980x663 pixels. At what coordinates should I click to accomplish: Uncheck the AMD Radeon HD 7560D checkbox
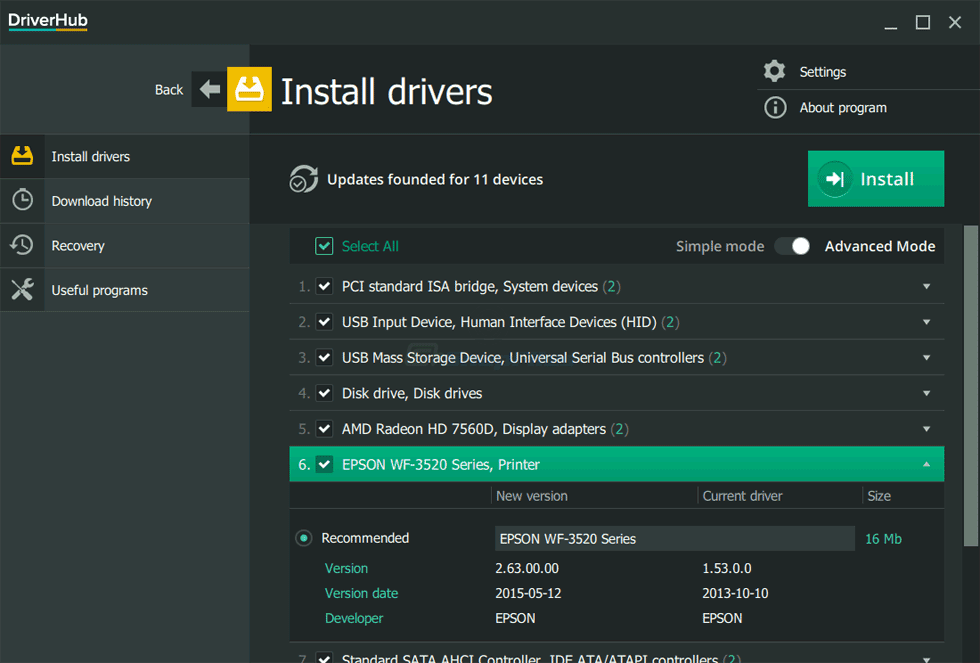point(324,429)
